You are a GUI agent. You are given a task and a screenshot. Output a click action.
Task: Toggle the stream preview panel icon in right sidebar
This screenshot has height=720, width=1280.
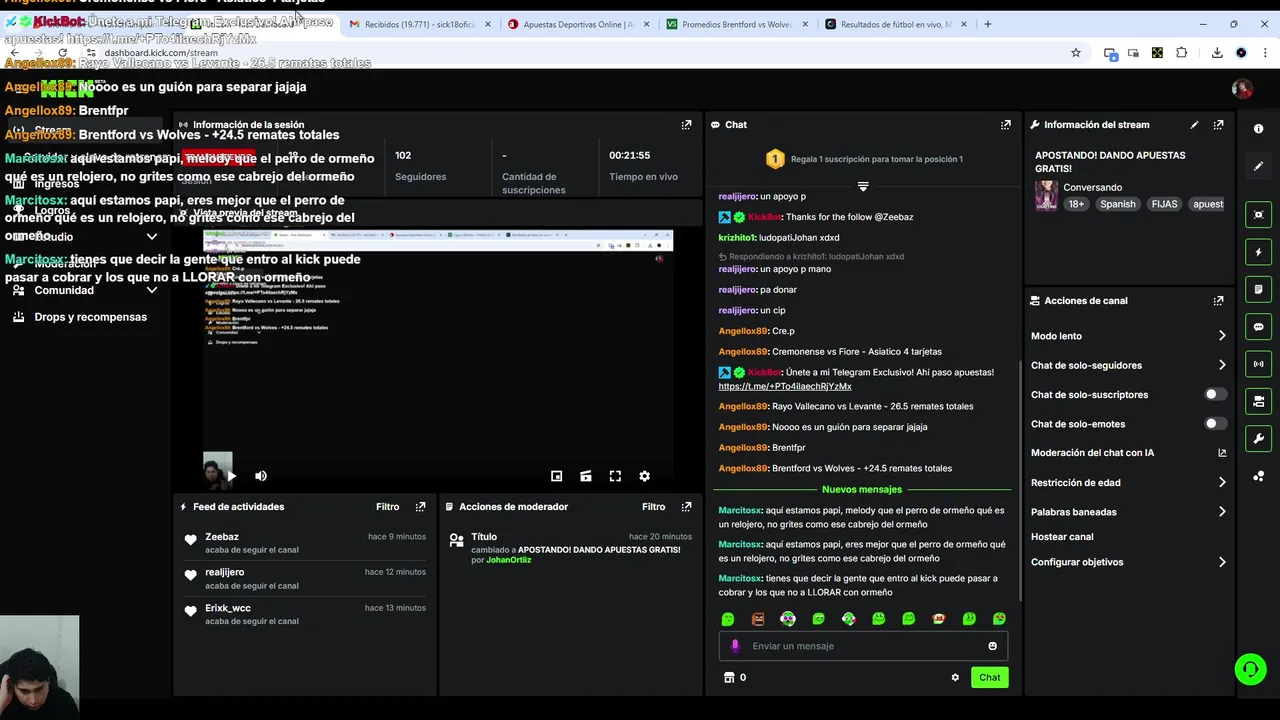1258,215
